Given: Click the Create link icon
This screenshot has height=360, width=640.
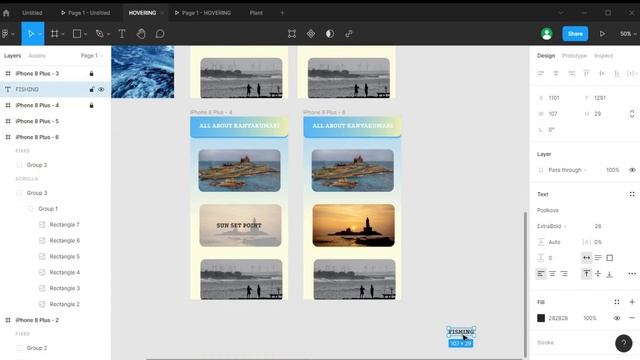Looking at the screenshot, I should (349, 34).
